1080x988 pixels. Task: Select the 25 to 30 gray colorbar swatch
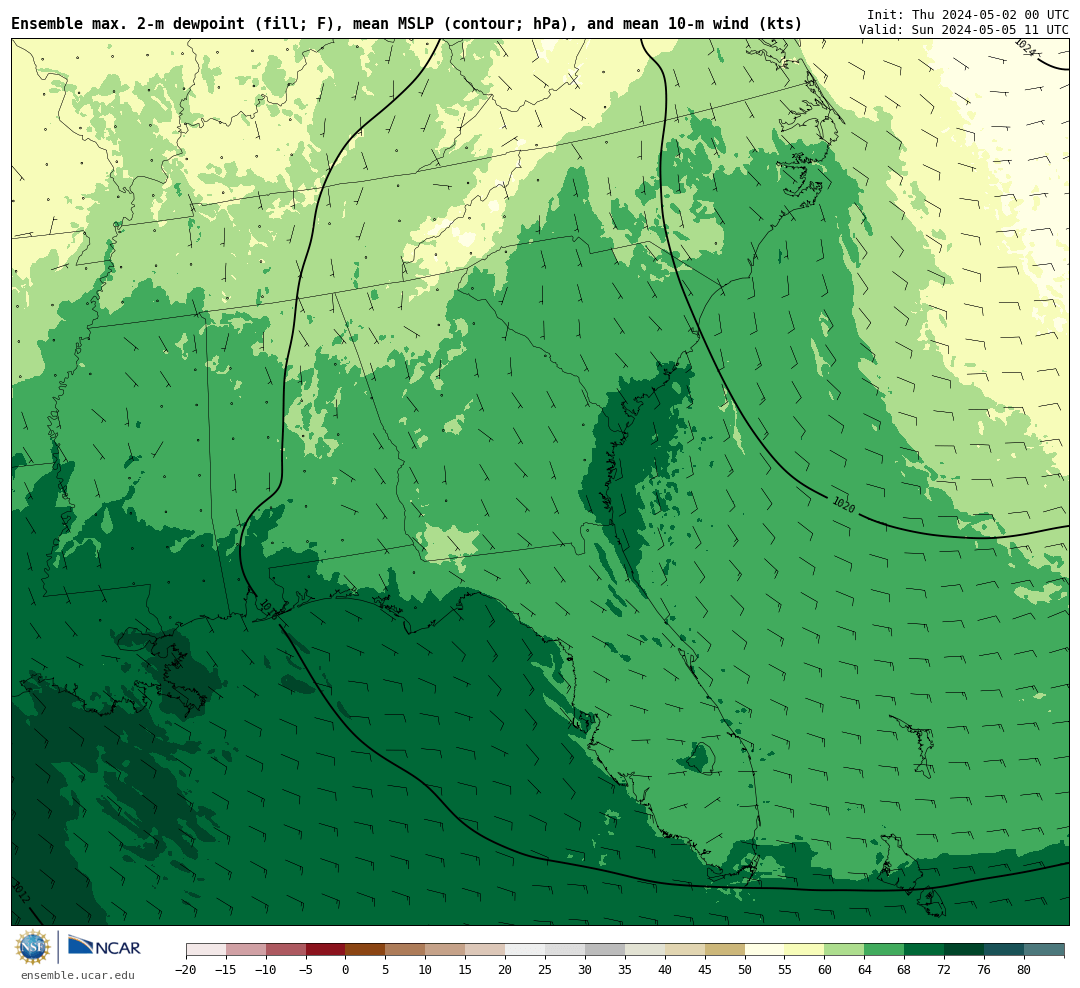point(565,950)
